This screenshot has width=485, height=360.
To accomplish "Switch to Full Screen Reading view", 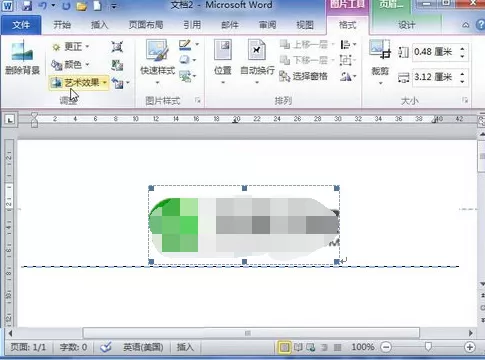I will pyautogui.click(x=298, y=347).
